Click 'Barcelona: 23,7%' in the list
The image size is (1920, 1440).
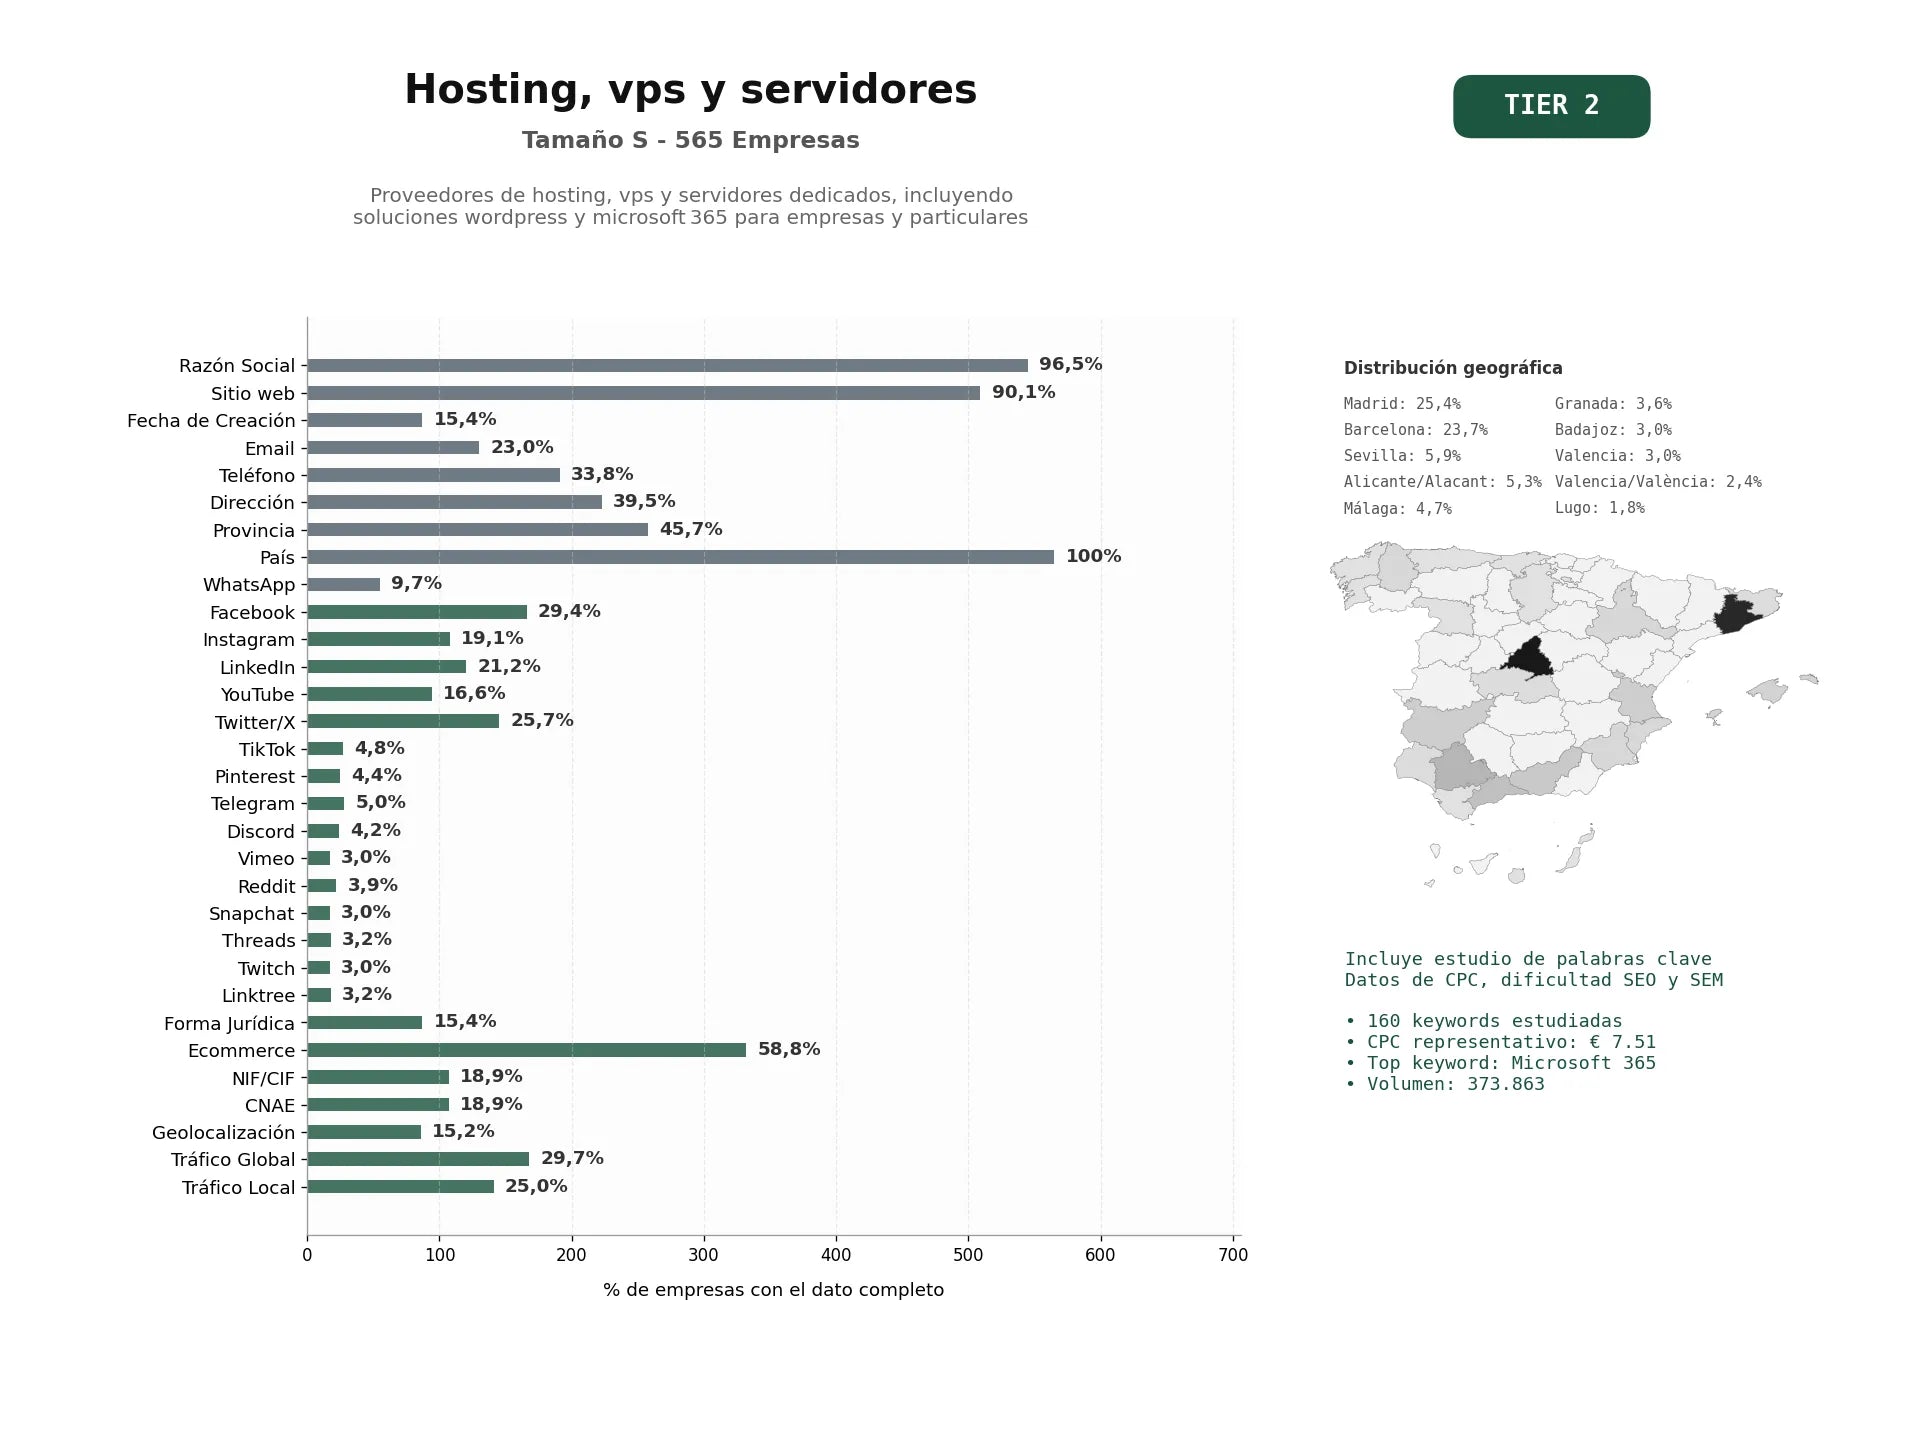(1416, 430)
